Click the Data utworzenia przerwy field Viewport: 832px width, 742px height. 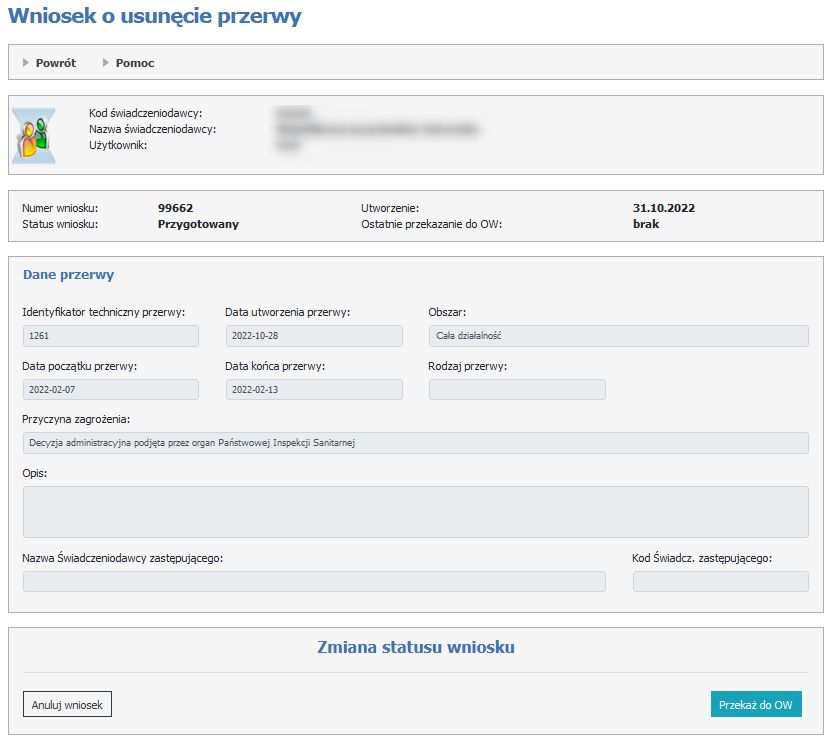tap(313, 336)
